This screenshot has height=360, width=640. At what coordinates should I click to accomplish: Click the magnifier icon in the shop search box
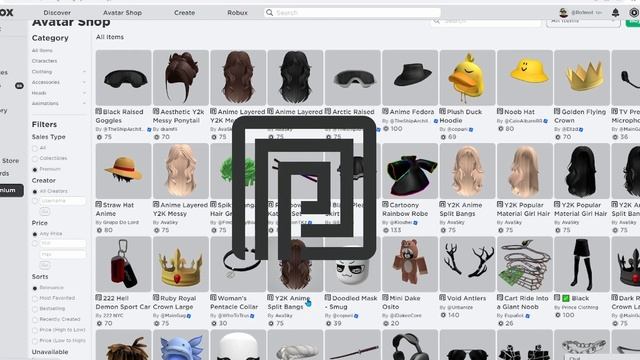point(437,21)
